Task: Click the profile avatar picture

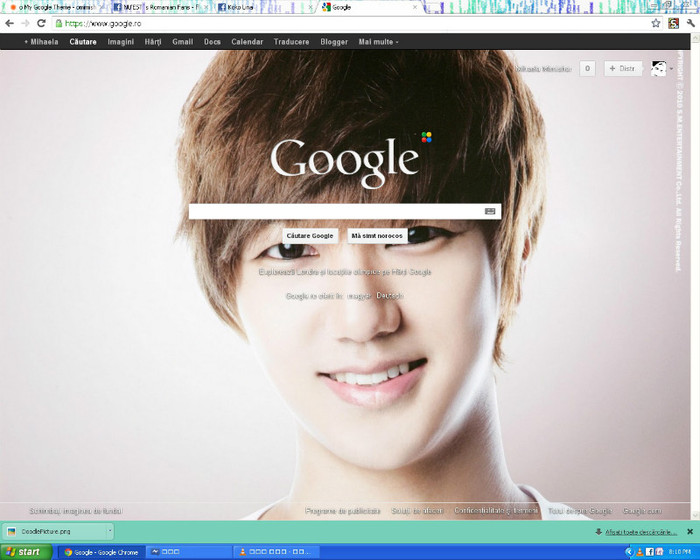Action: tap(659, 68)
